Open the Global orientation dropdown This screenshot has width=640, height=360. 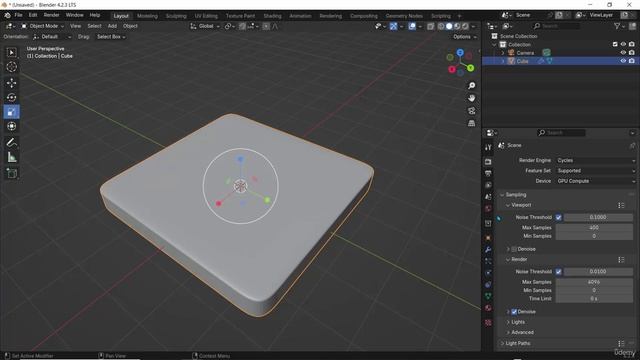coord(205,26)
